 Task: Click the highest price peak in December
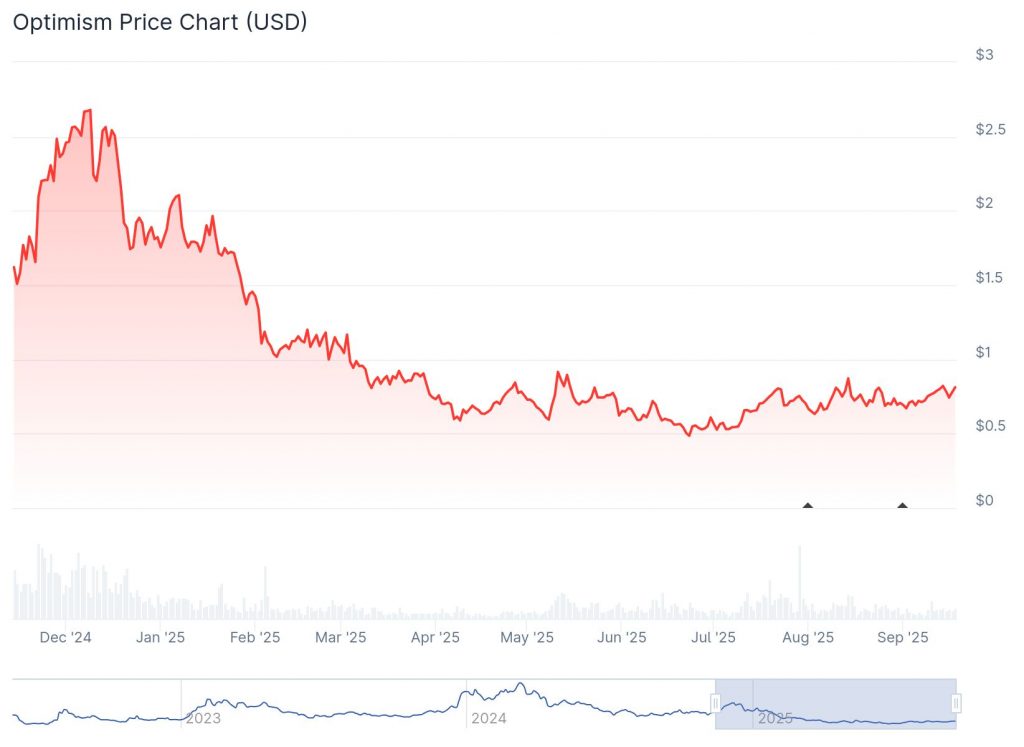(88, 110)
